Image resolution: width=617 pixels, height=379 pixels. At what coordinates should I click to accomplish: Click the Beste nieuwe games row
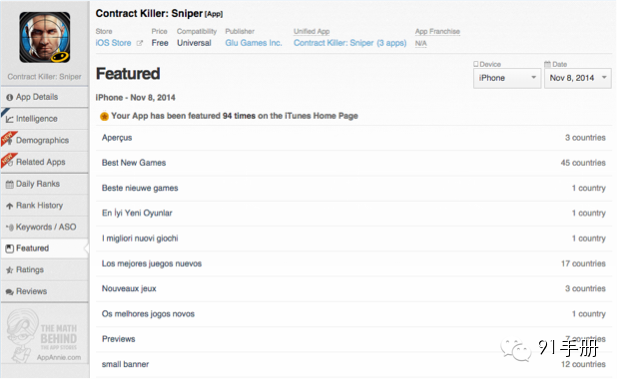coord(353,188)
